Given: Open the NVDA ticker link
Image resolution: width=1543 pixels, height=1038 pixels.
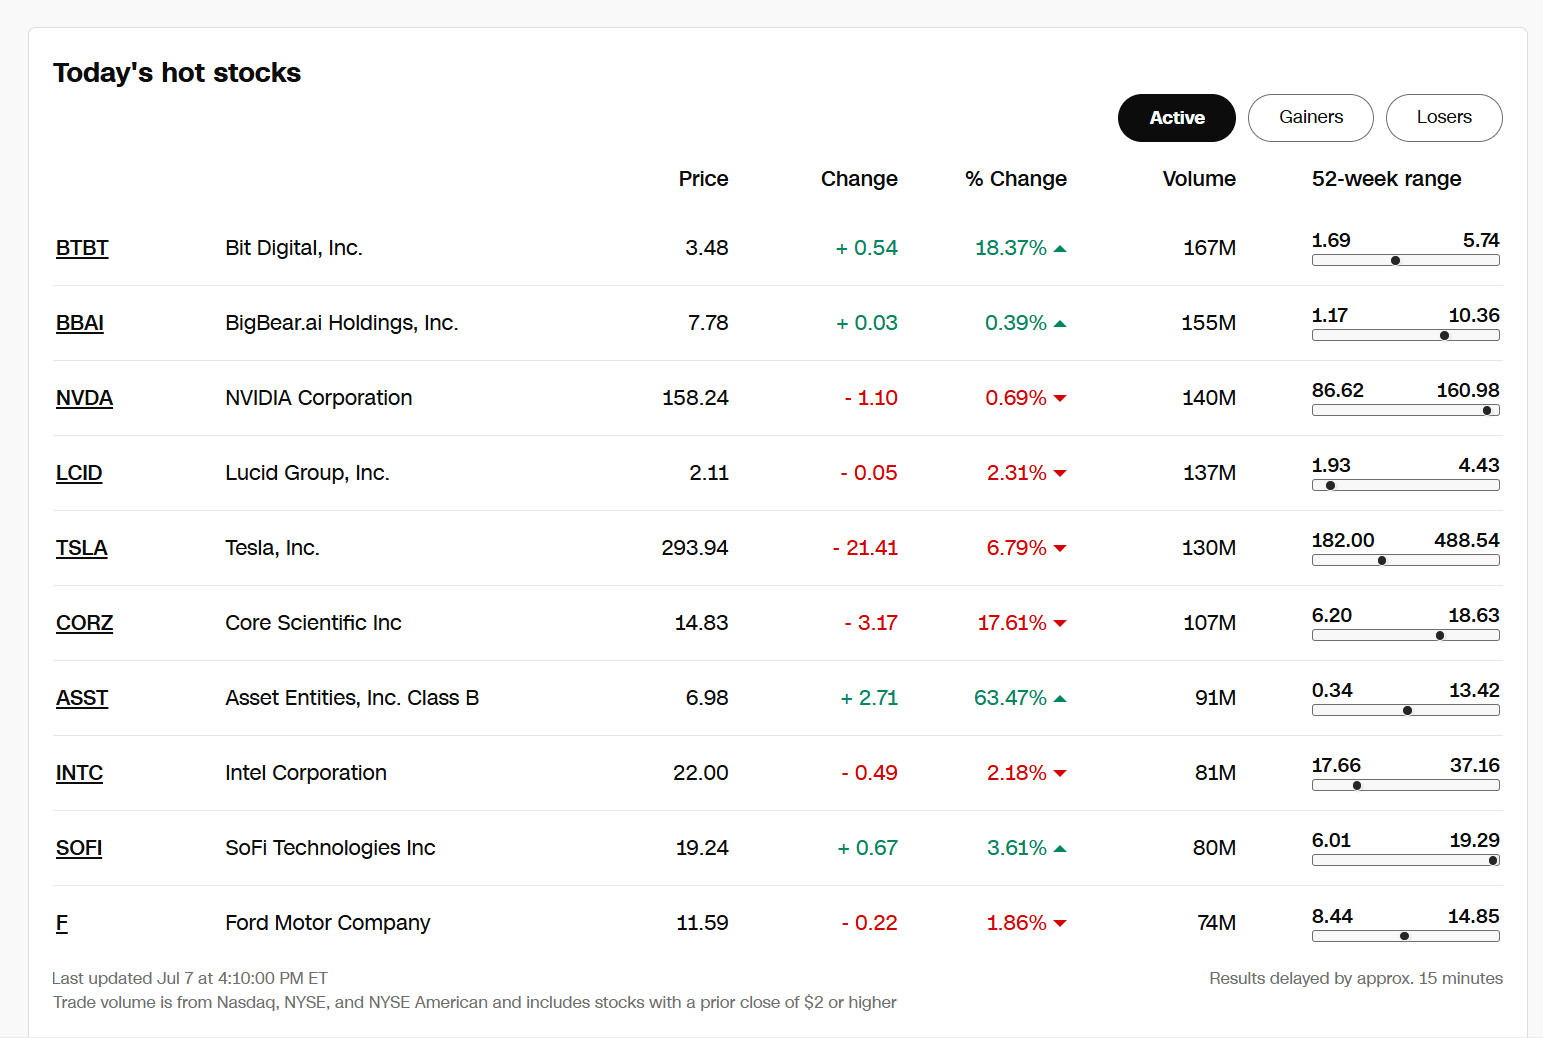Looking at the screenshot, I should (84, 398).
